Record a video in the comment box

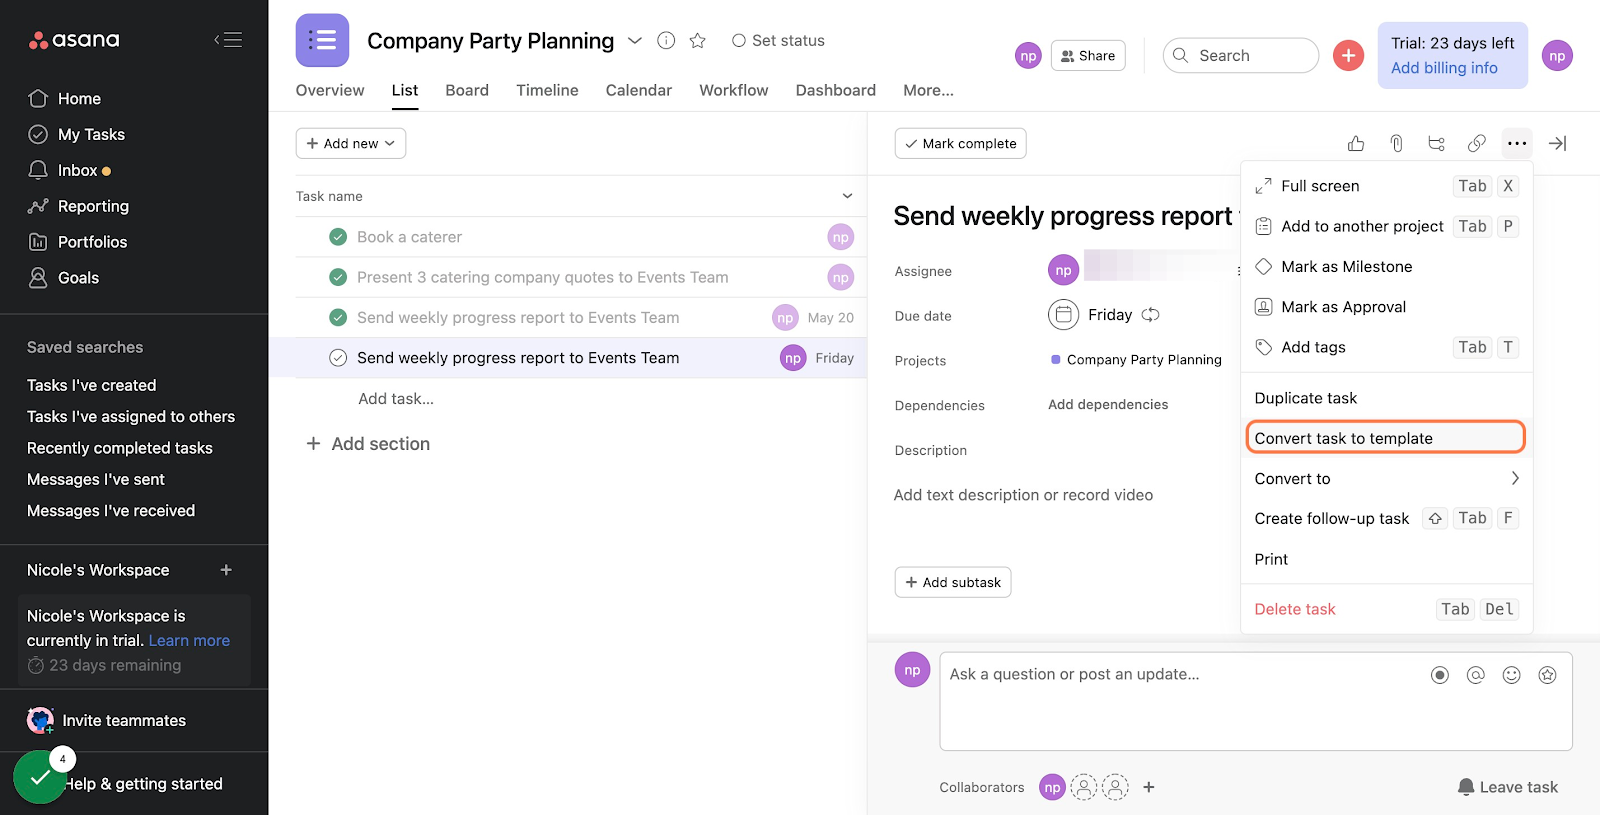coord(1440,675)
